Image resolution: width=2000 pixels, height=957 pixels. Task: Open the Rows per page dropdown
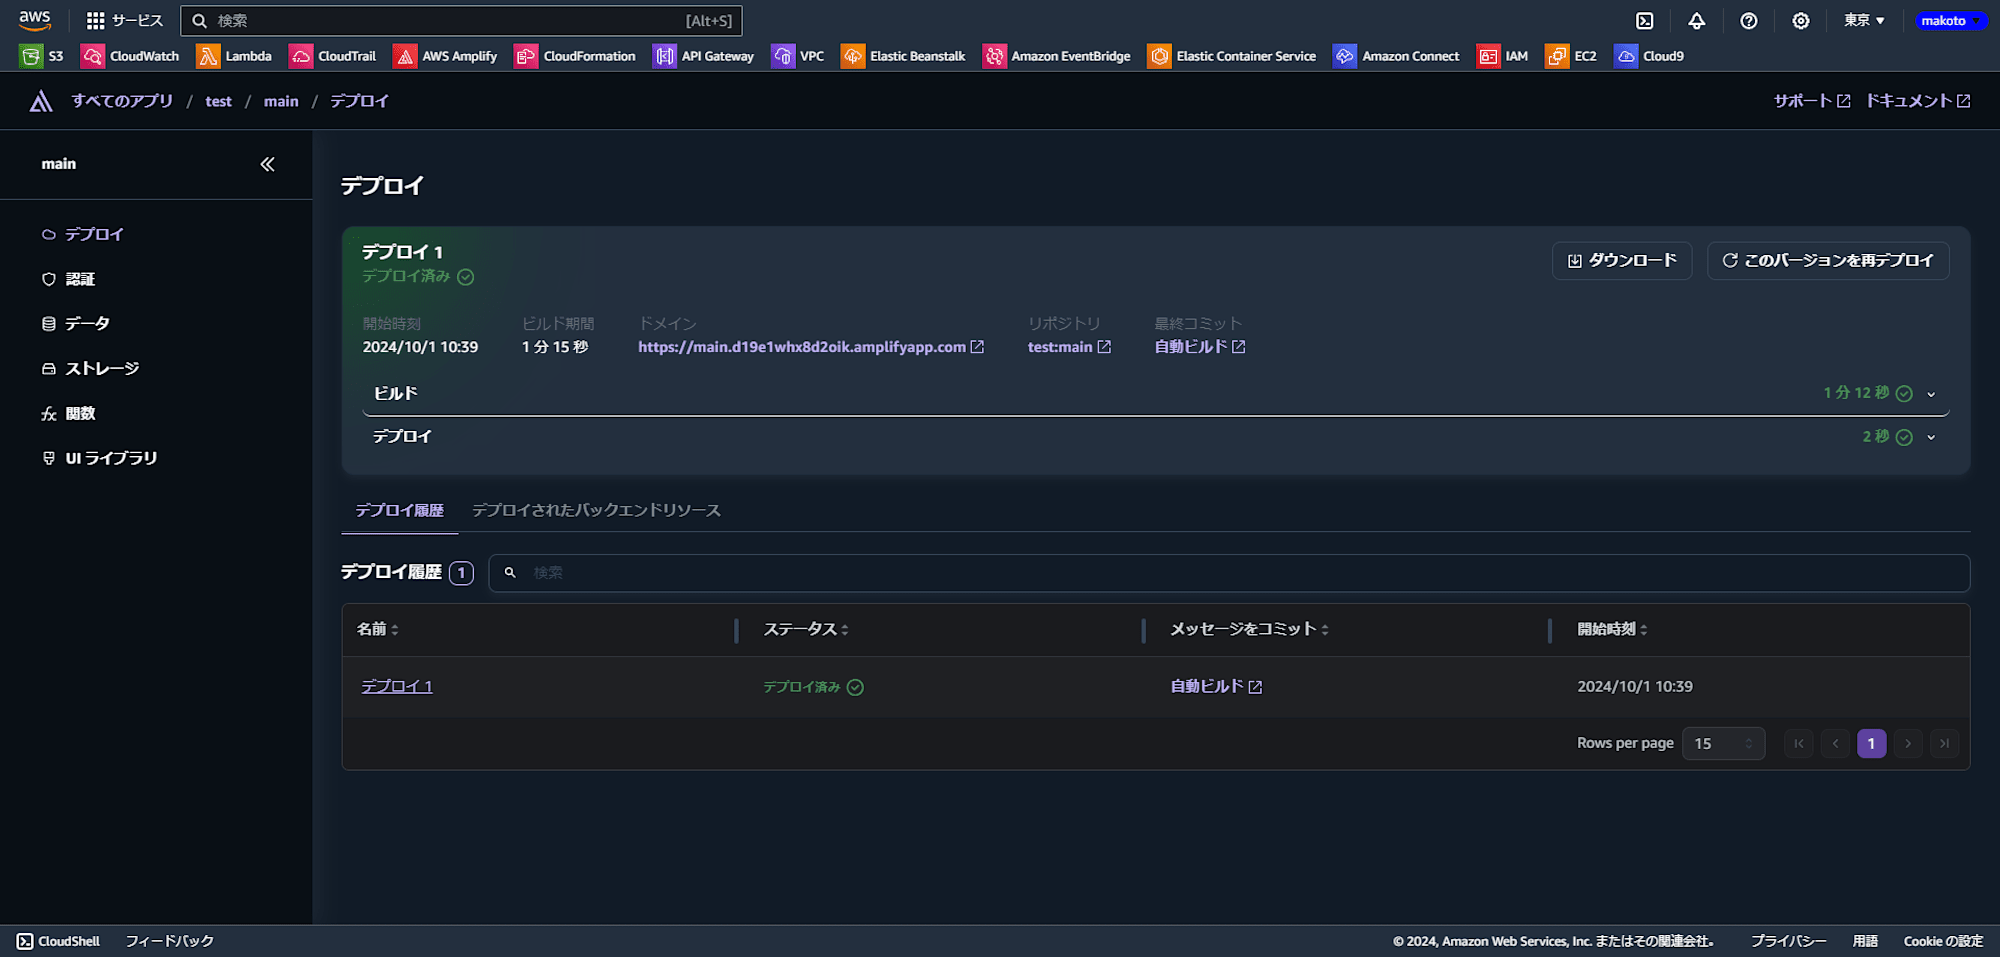(x=1724, y=743)
